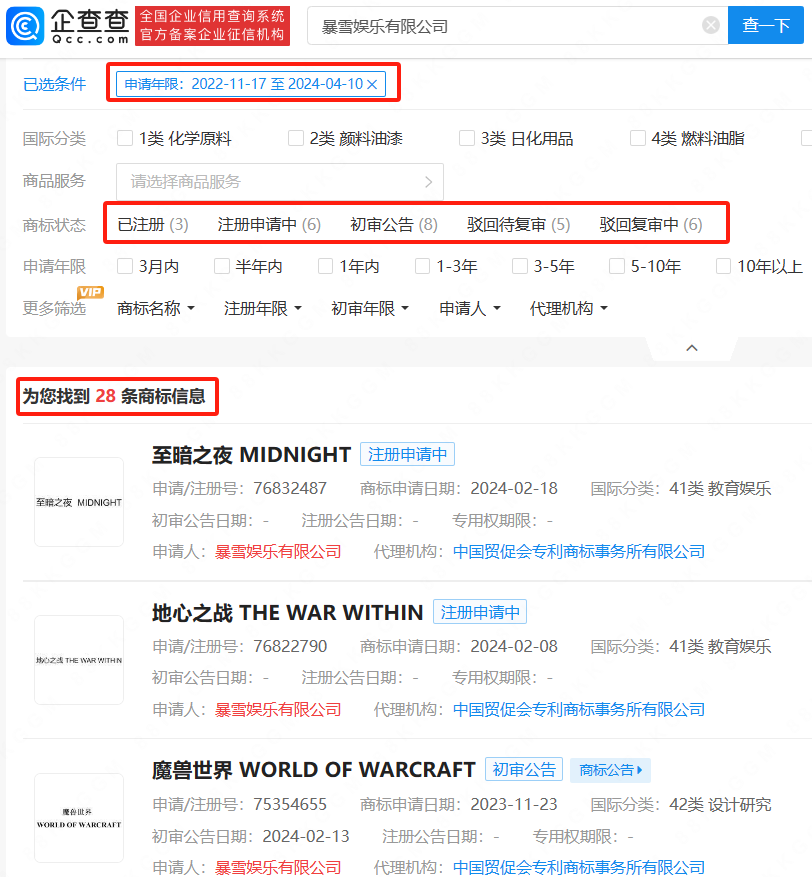
Task: Tick the 5-10年 application period box
Action: [x=617, y=266]
